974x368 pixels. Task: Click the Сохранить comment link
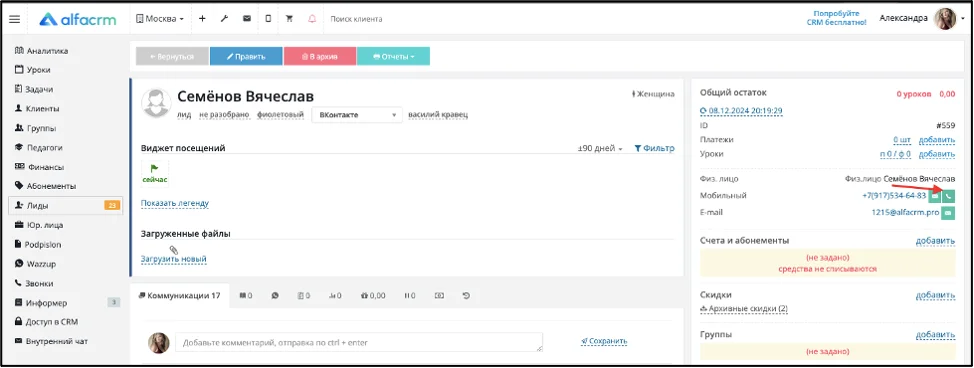click(x=604, y=341)
